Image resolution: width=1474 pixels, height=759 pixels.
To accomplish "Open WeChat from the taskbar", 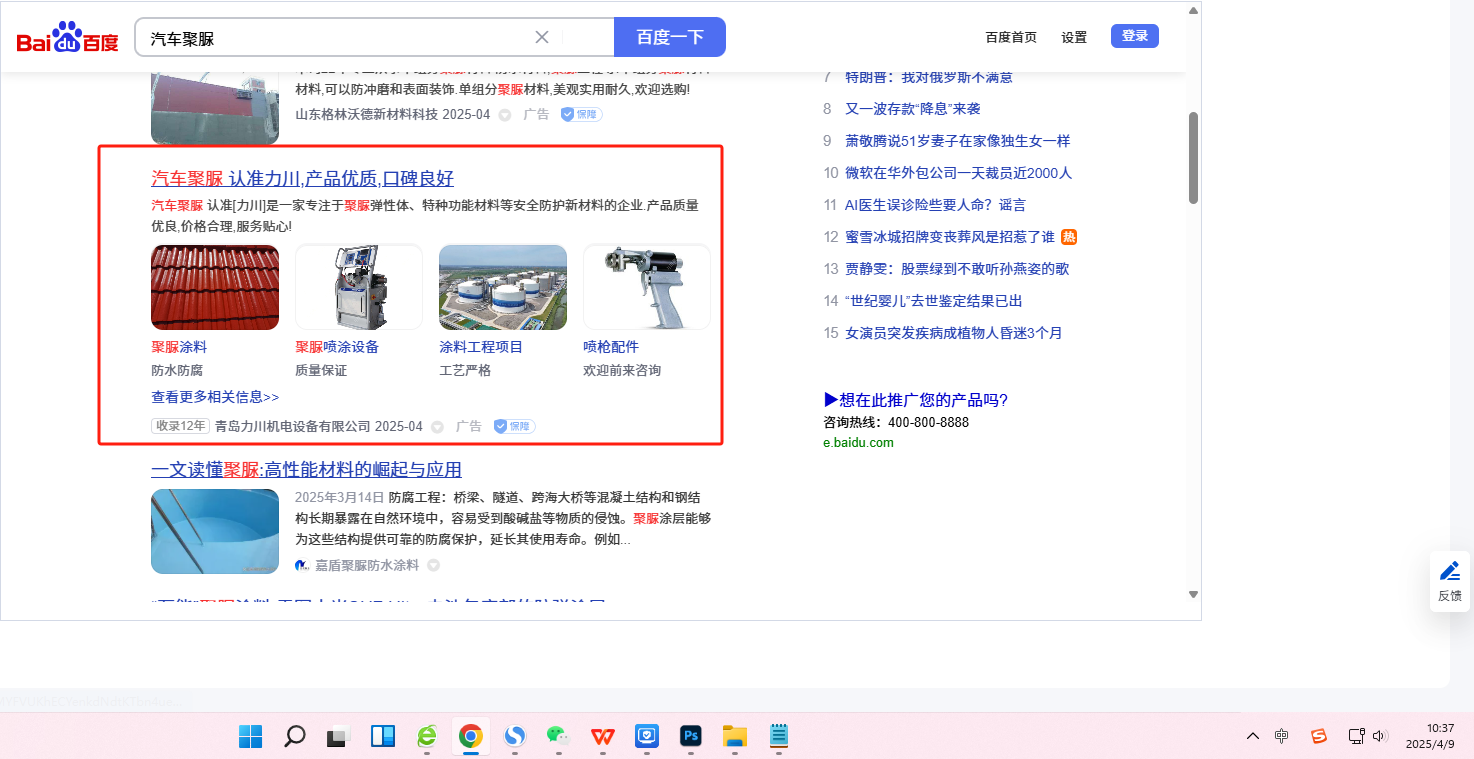I will click(557, 737).
